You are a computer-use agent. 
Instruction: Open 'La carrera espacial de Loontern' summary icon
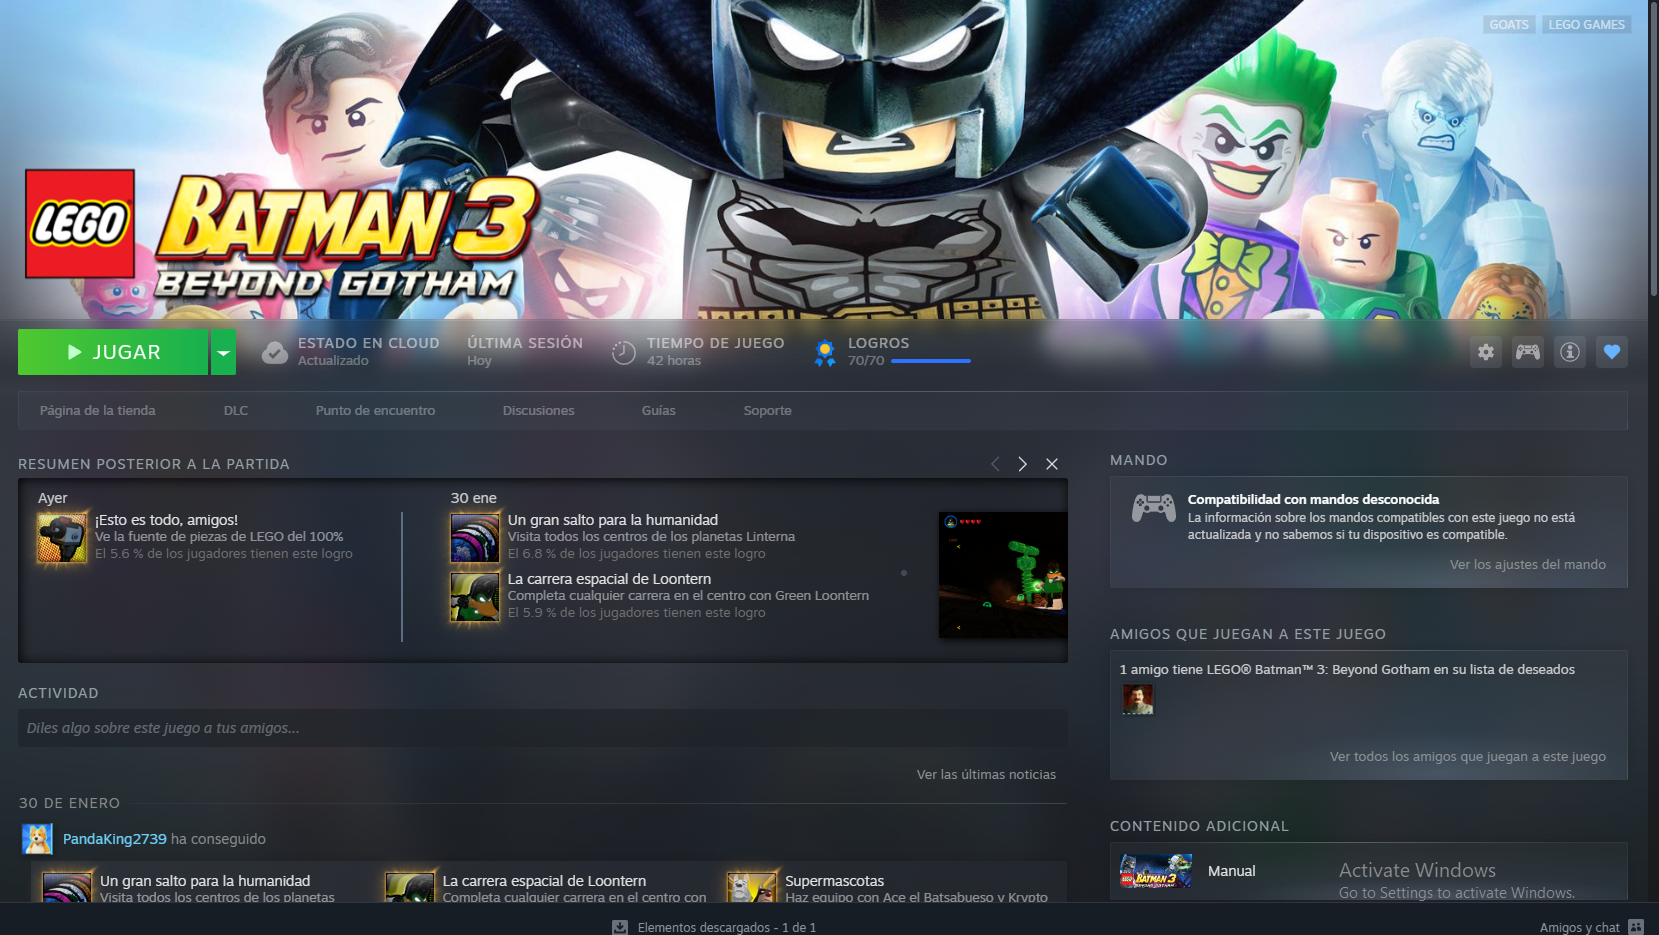pos(475,597)
